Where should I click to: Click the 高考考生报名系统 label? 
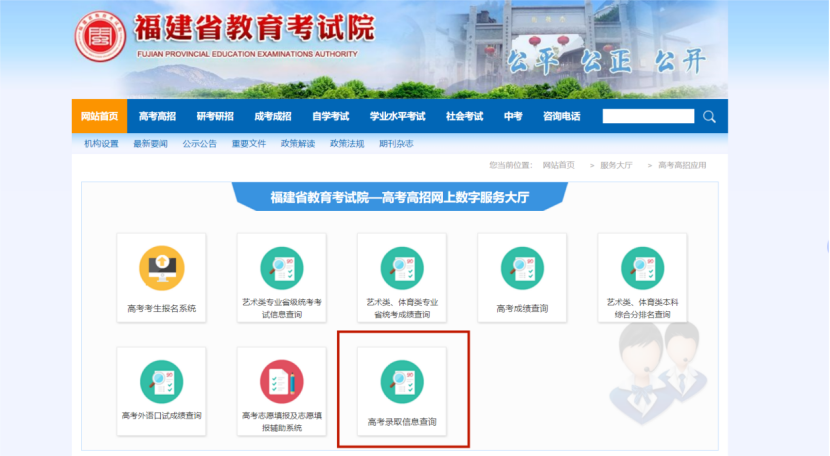pyautogui.click(x=161, y=308)
